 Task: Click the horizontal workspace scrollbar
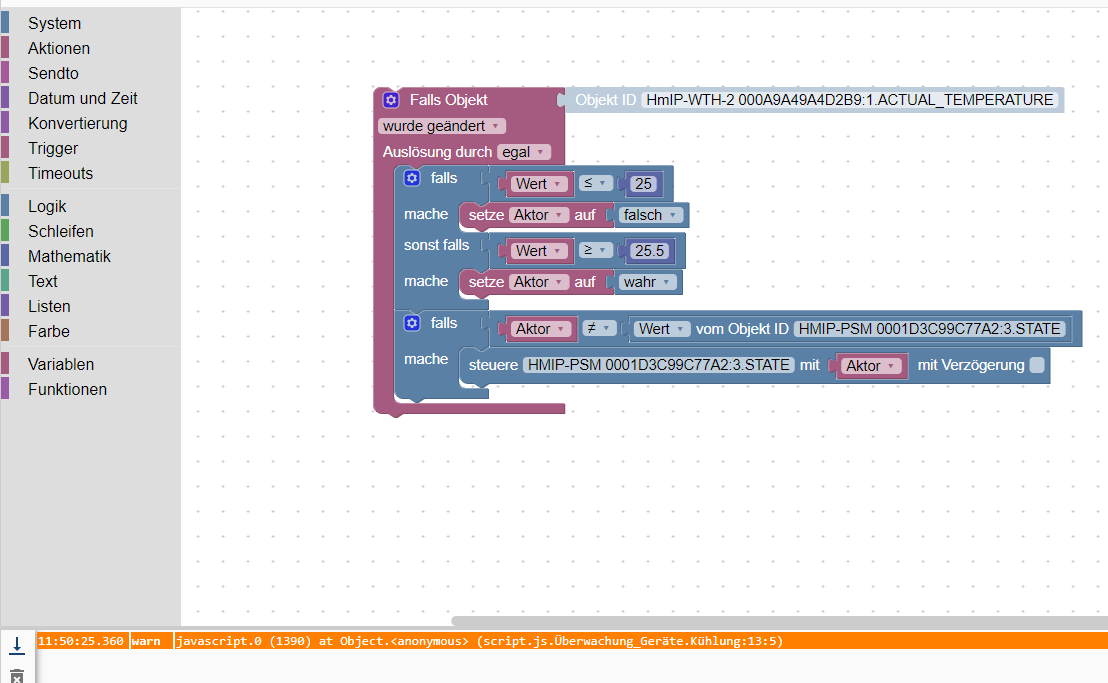pyautogui.click(x=779, y=621)
